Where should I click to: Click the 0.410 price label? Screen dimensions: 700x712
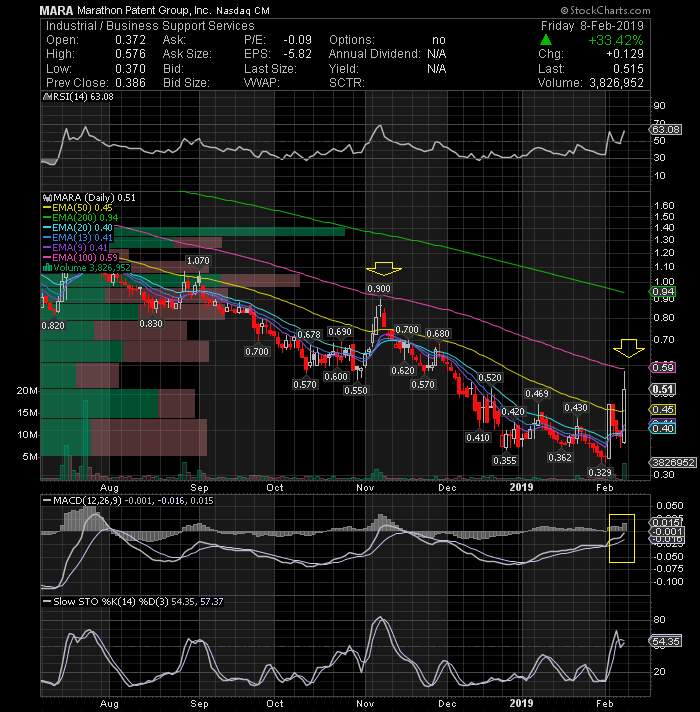[478, 438]
